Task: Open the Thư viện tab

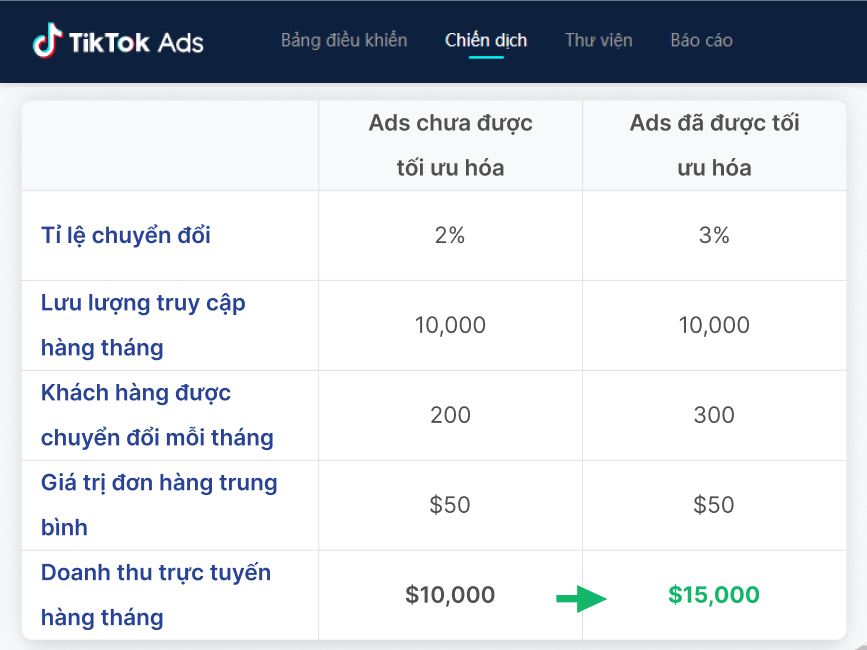Action: [x=599, y=41]
